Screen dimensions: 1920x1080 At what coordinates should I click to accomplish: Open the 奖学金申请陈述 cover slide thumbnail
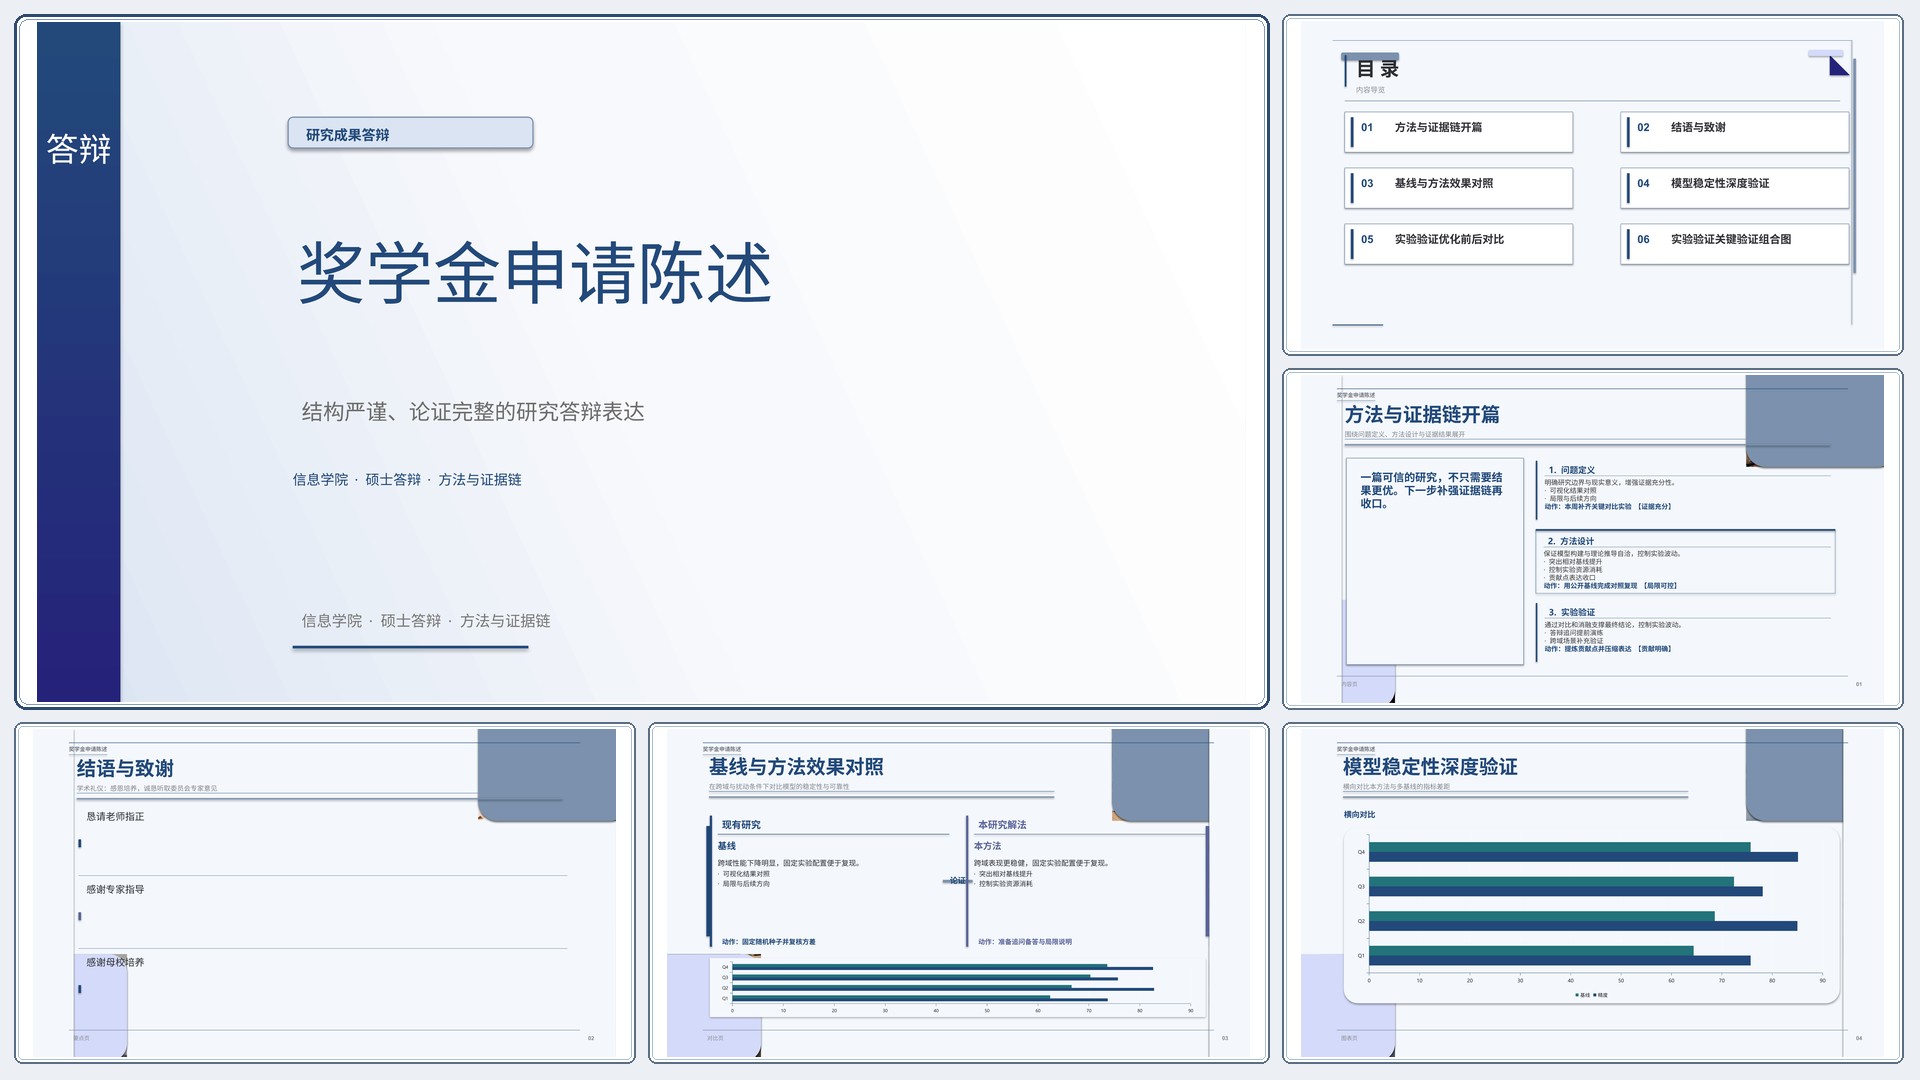coord(641,361)
